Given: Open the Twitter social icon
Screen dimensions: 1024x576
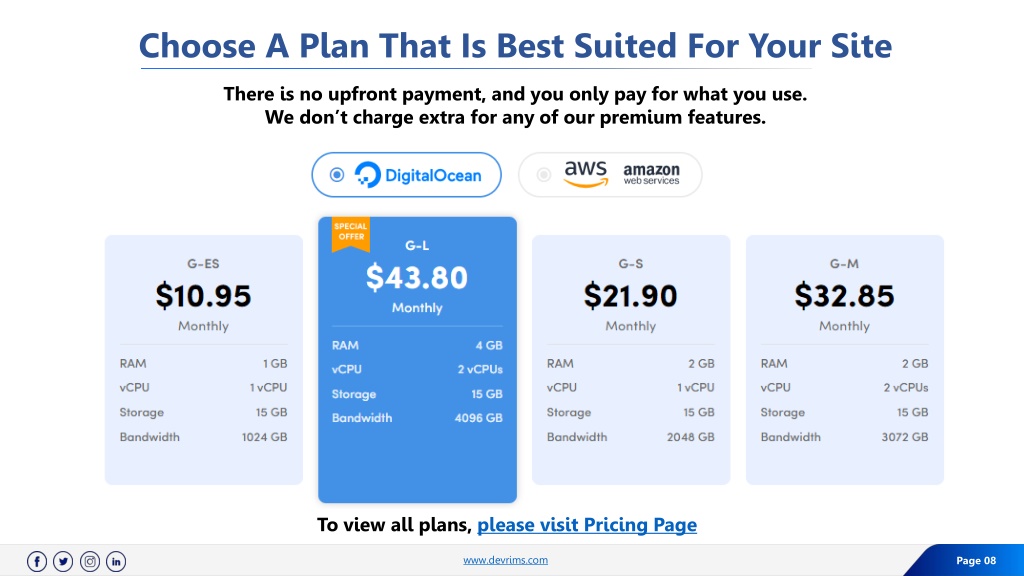Looking at the screenshot, I should point(63,561).
